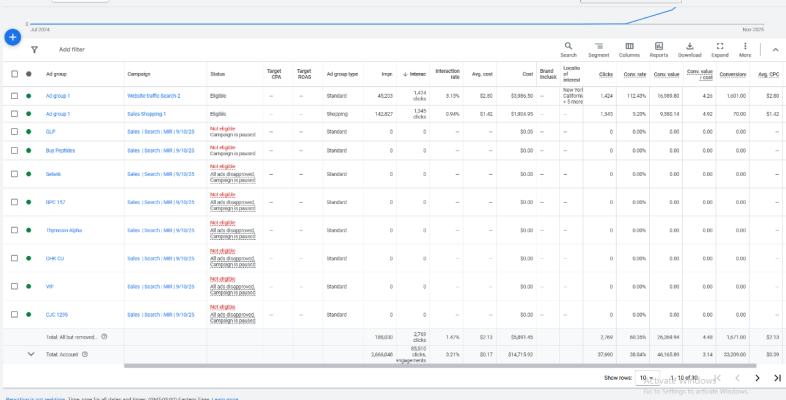Screen dimensions: 786x400
Task: Check the Selank row checkbox
Action: coord(15,174)
